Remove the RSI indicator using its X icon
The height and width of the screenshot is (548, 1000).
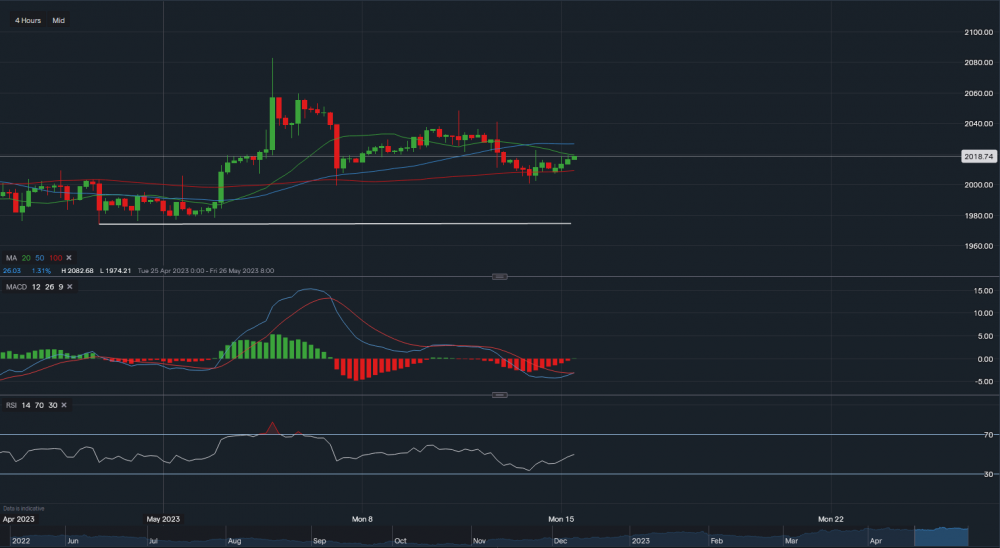pyautogui.click(x=65, y=405)
